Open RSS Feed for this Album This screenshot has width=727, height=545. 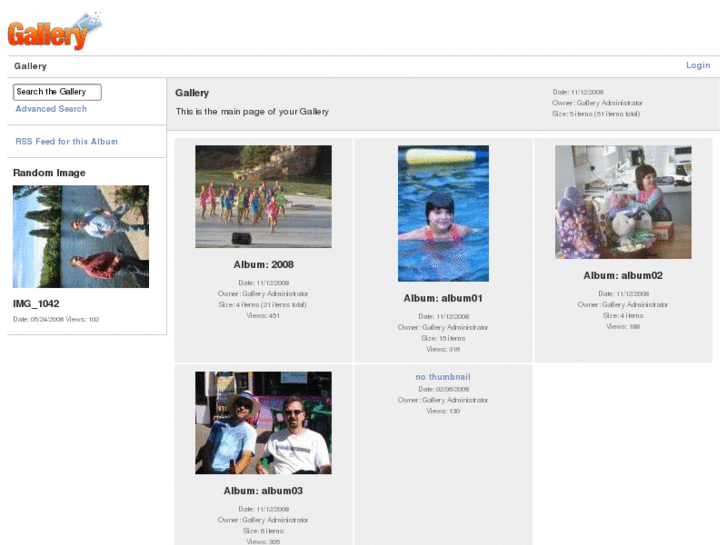pos(67,141)
